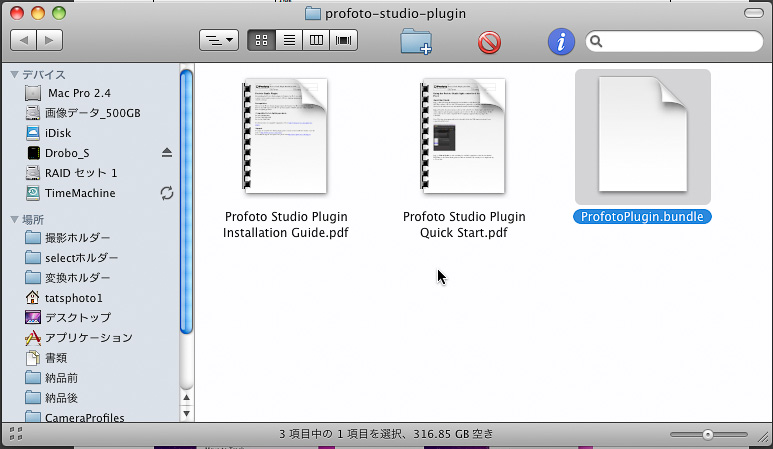Switch to column view mode
Viewport: 773px width, 449px height.
tap(317, 41)
